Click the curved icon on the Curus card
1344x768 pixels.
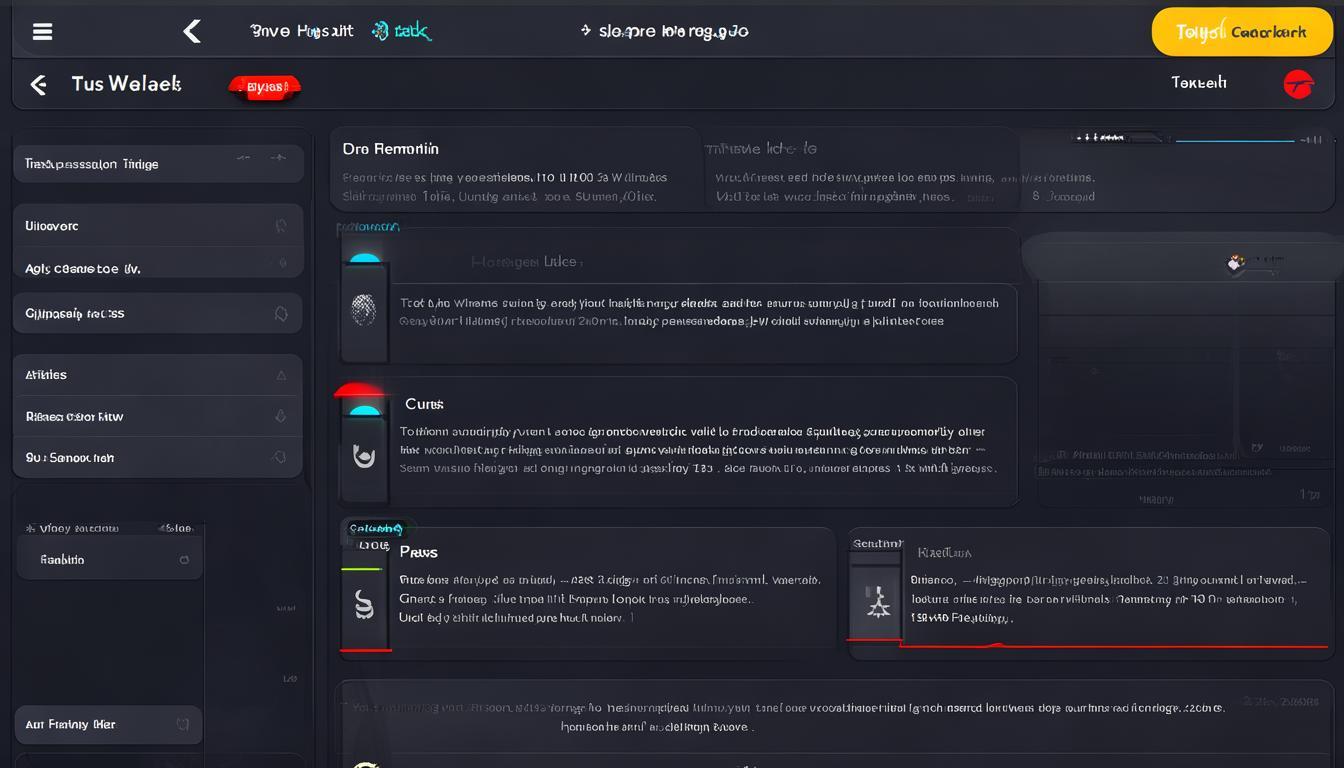(364, 457)
